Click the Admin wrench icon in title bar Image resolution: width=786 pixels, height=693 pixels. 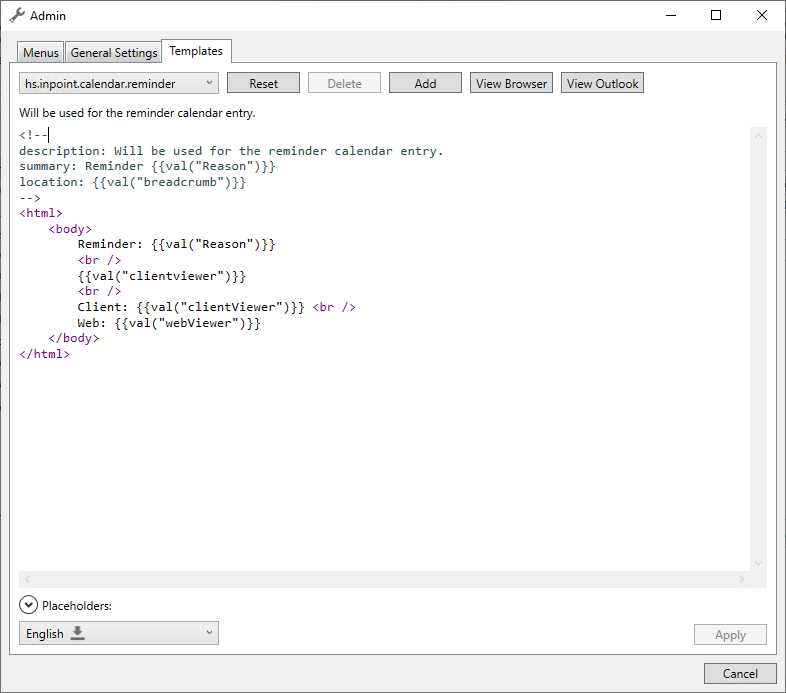click(17, 15)
